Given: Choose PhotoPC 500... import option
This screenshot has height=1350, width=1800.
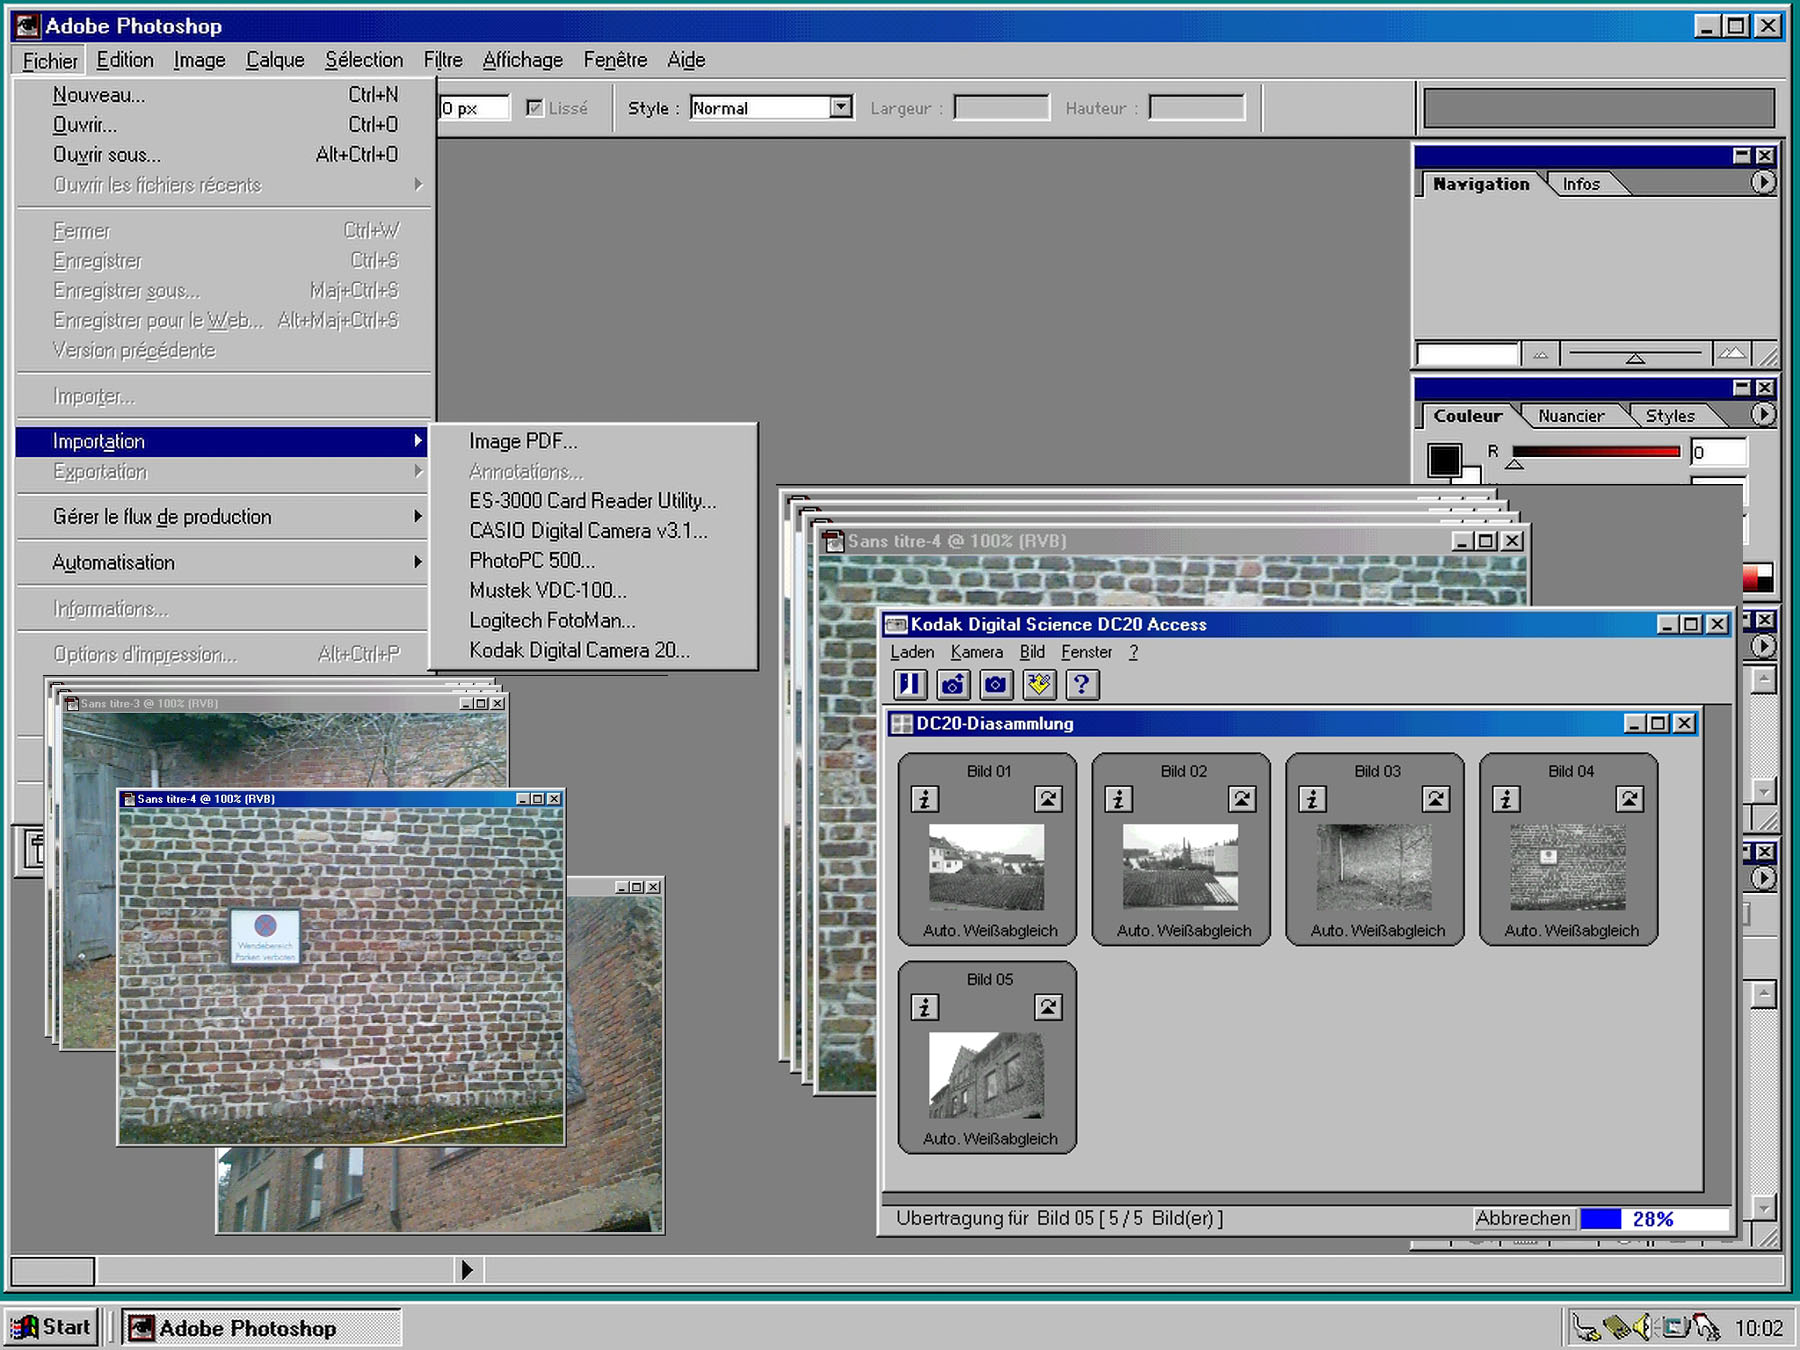Looking at the screenshot, I should (593, 561).
